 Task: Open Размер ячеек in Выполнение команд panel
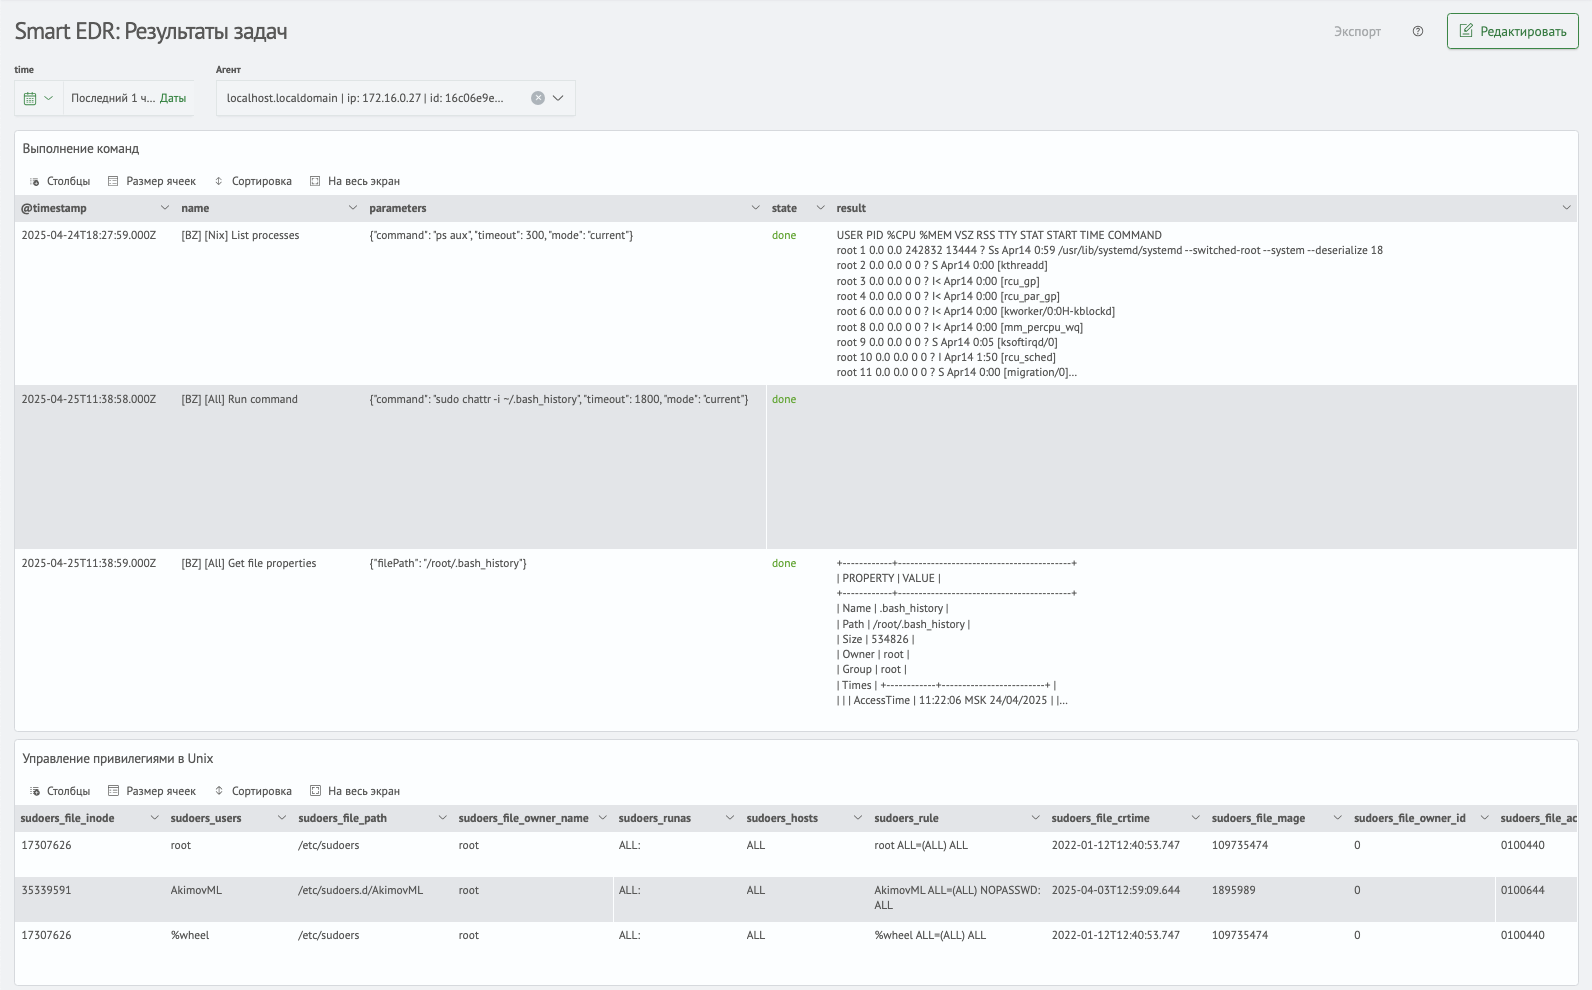coord(152,181)
